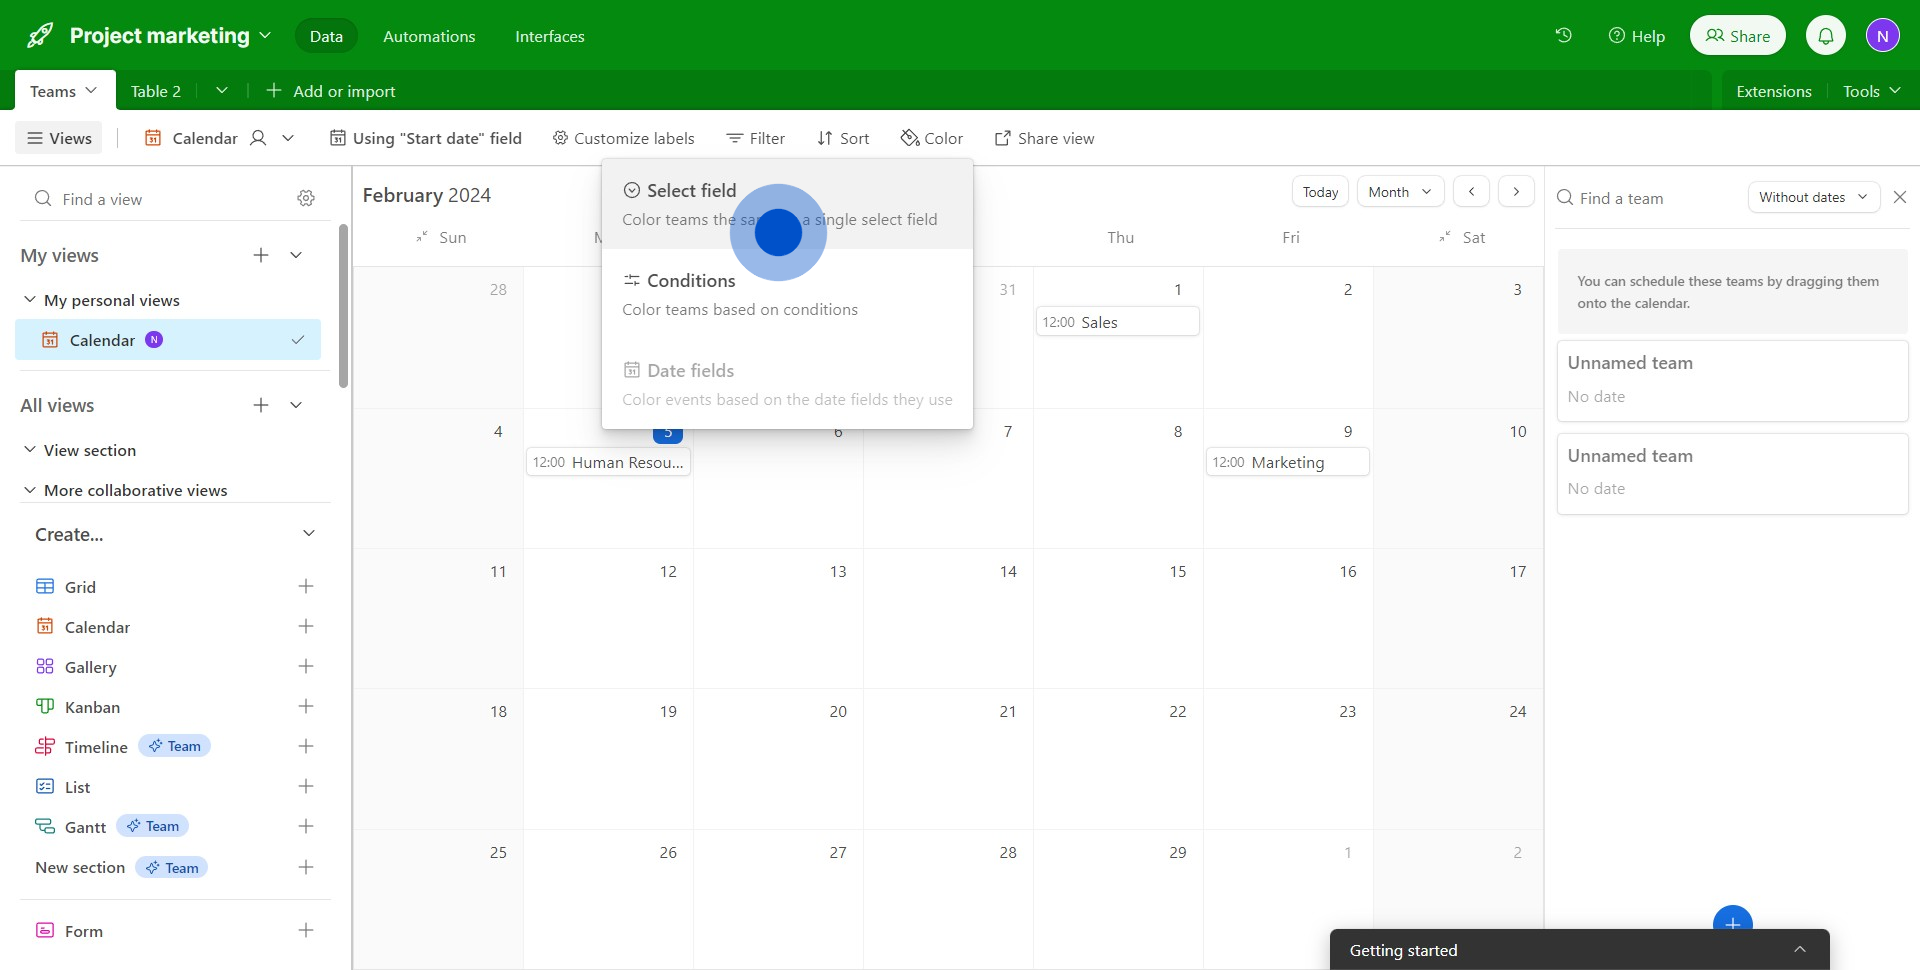Click the blue add record button

pyautogui.click(x=1732, y=922)
